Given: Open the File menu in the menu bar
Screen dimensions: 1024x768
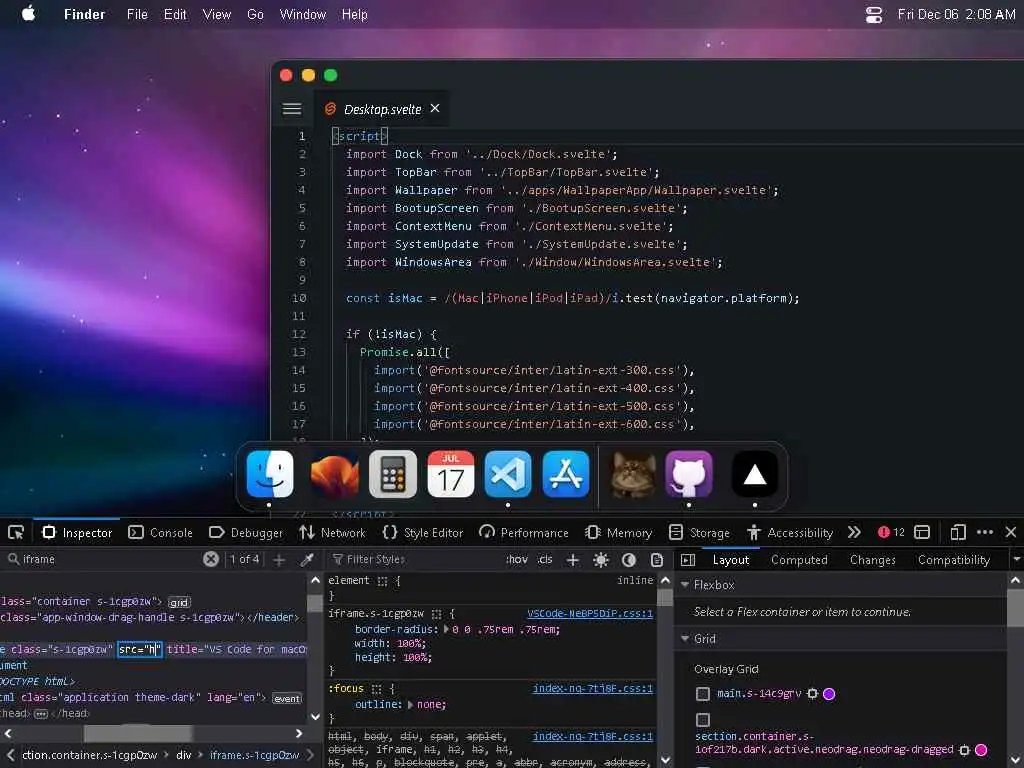Looking at the screenshot, I should tap(137, 14).
